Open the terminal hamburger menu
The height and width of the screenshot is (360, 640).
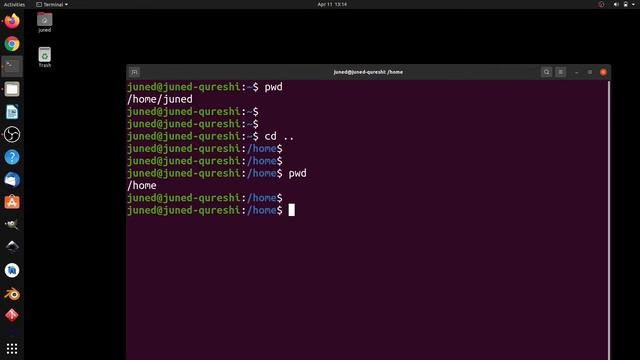coord(560,72)
